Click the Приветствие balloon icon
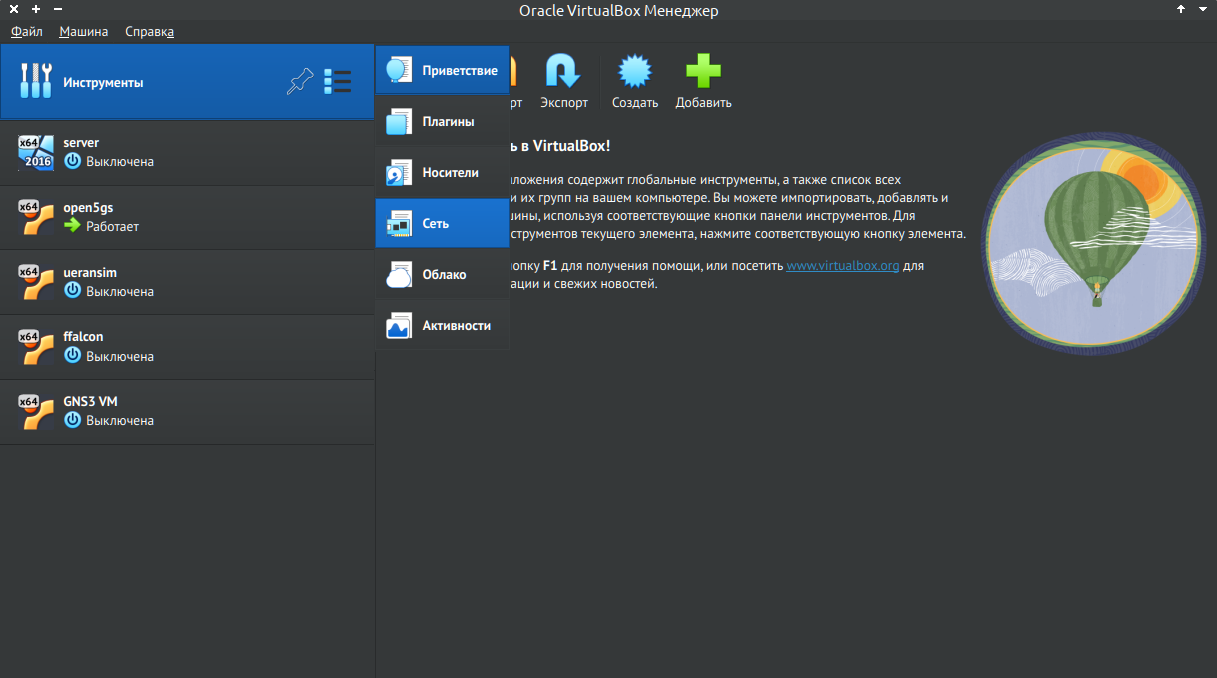Viewport: 1217px width, 678px height. 399,71
